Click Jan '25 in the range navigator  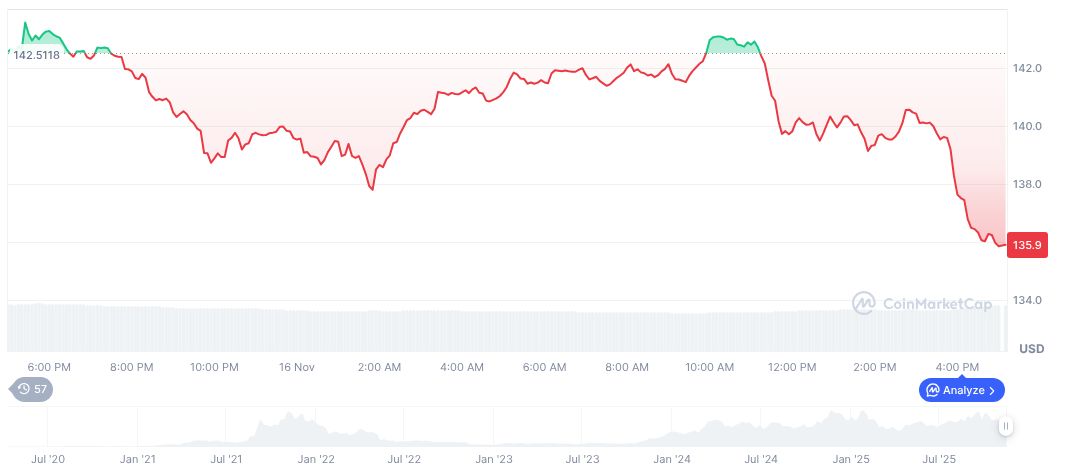pos(851,459)
